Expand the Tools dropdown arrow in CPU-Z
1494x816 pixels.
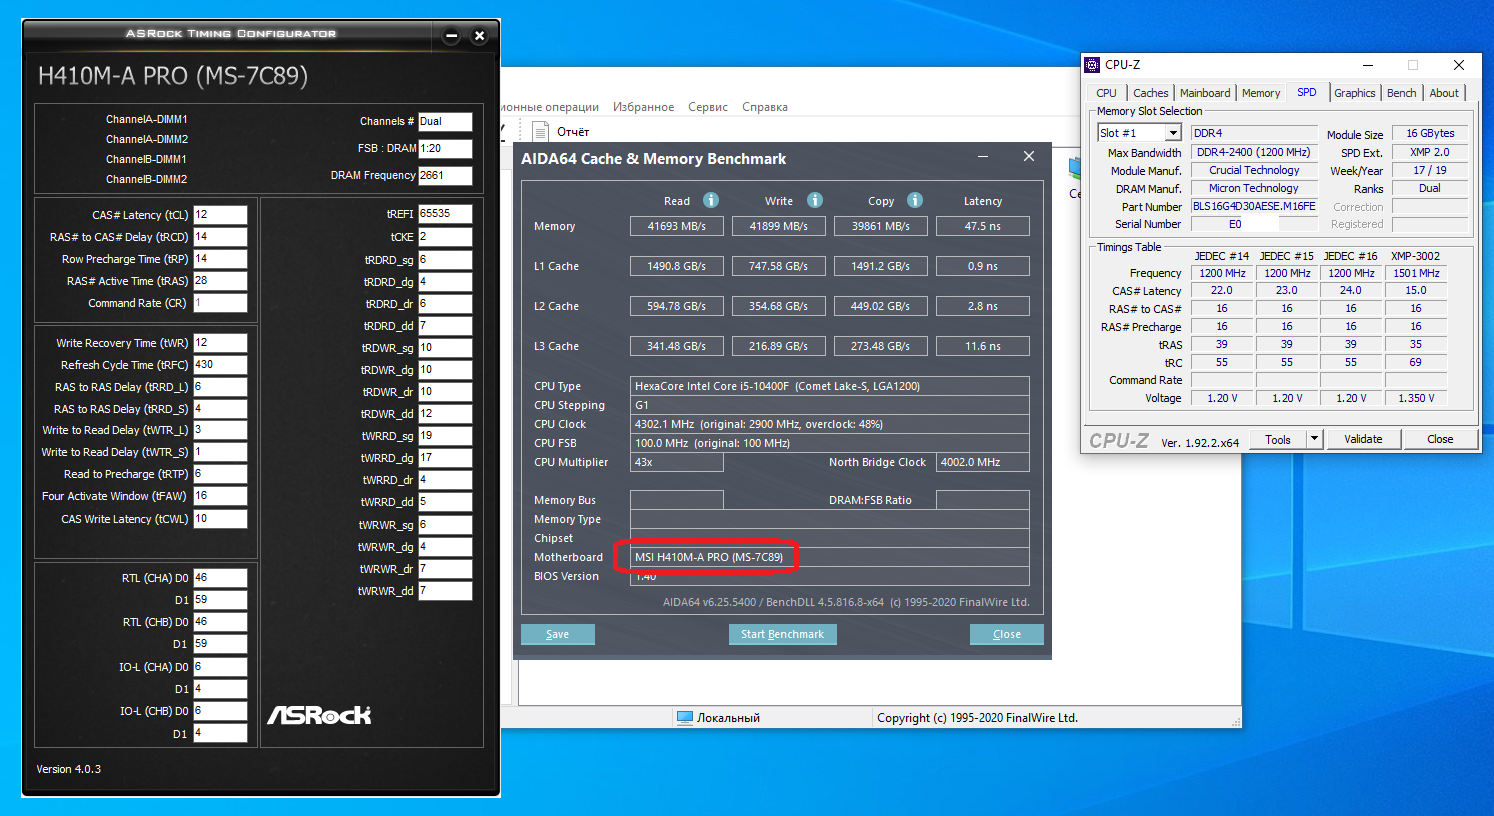pos(1315,439)
